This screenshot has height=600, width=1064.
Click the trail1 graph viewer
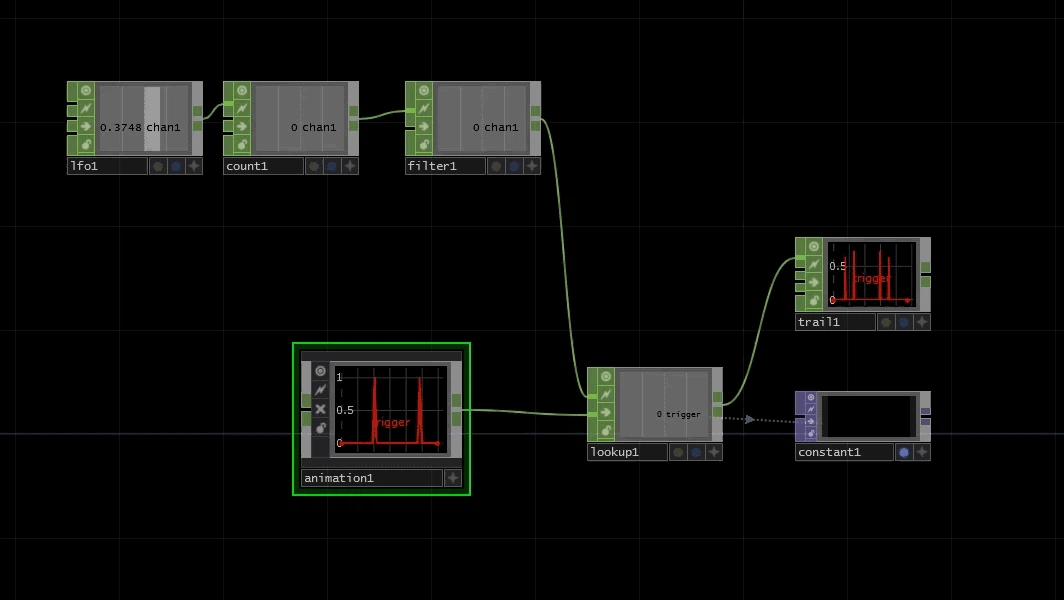(871, 274)
